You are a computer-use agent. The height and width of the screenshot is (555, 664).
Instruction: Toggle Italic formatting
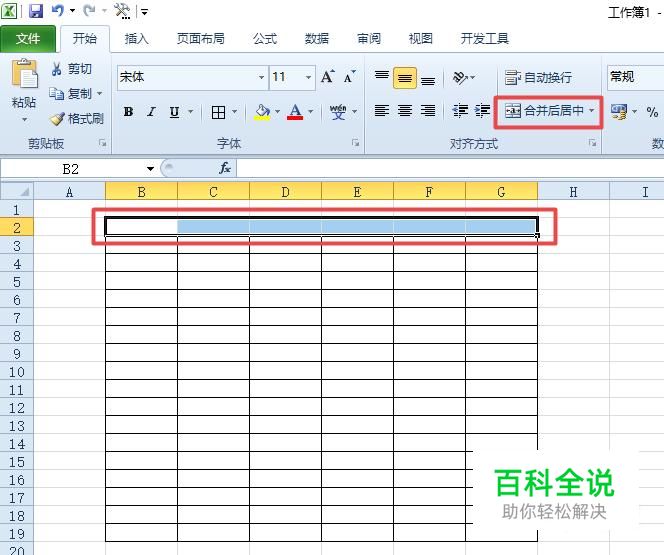pos(151,112)
